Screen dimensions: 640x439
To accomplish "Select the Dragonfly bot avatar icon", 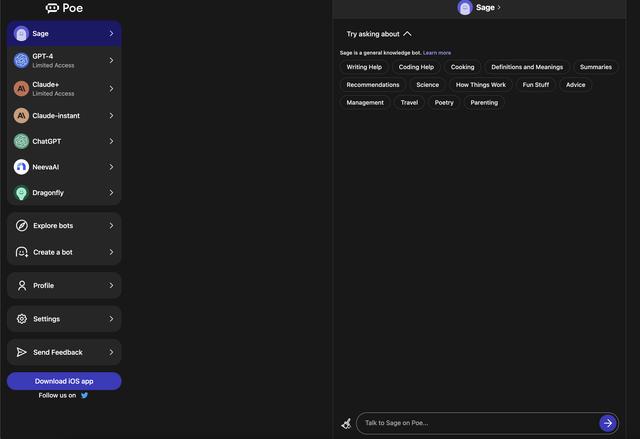I will 21,193.
